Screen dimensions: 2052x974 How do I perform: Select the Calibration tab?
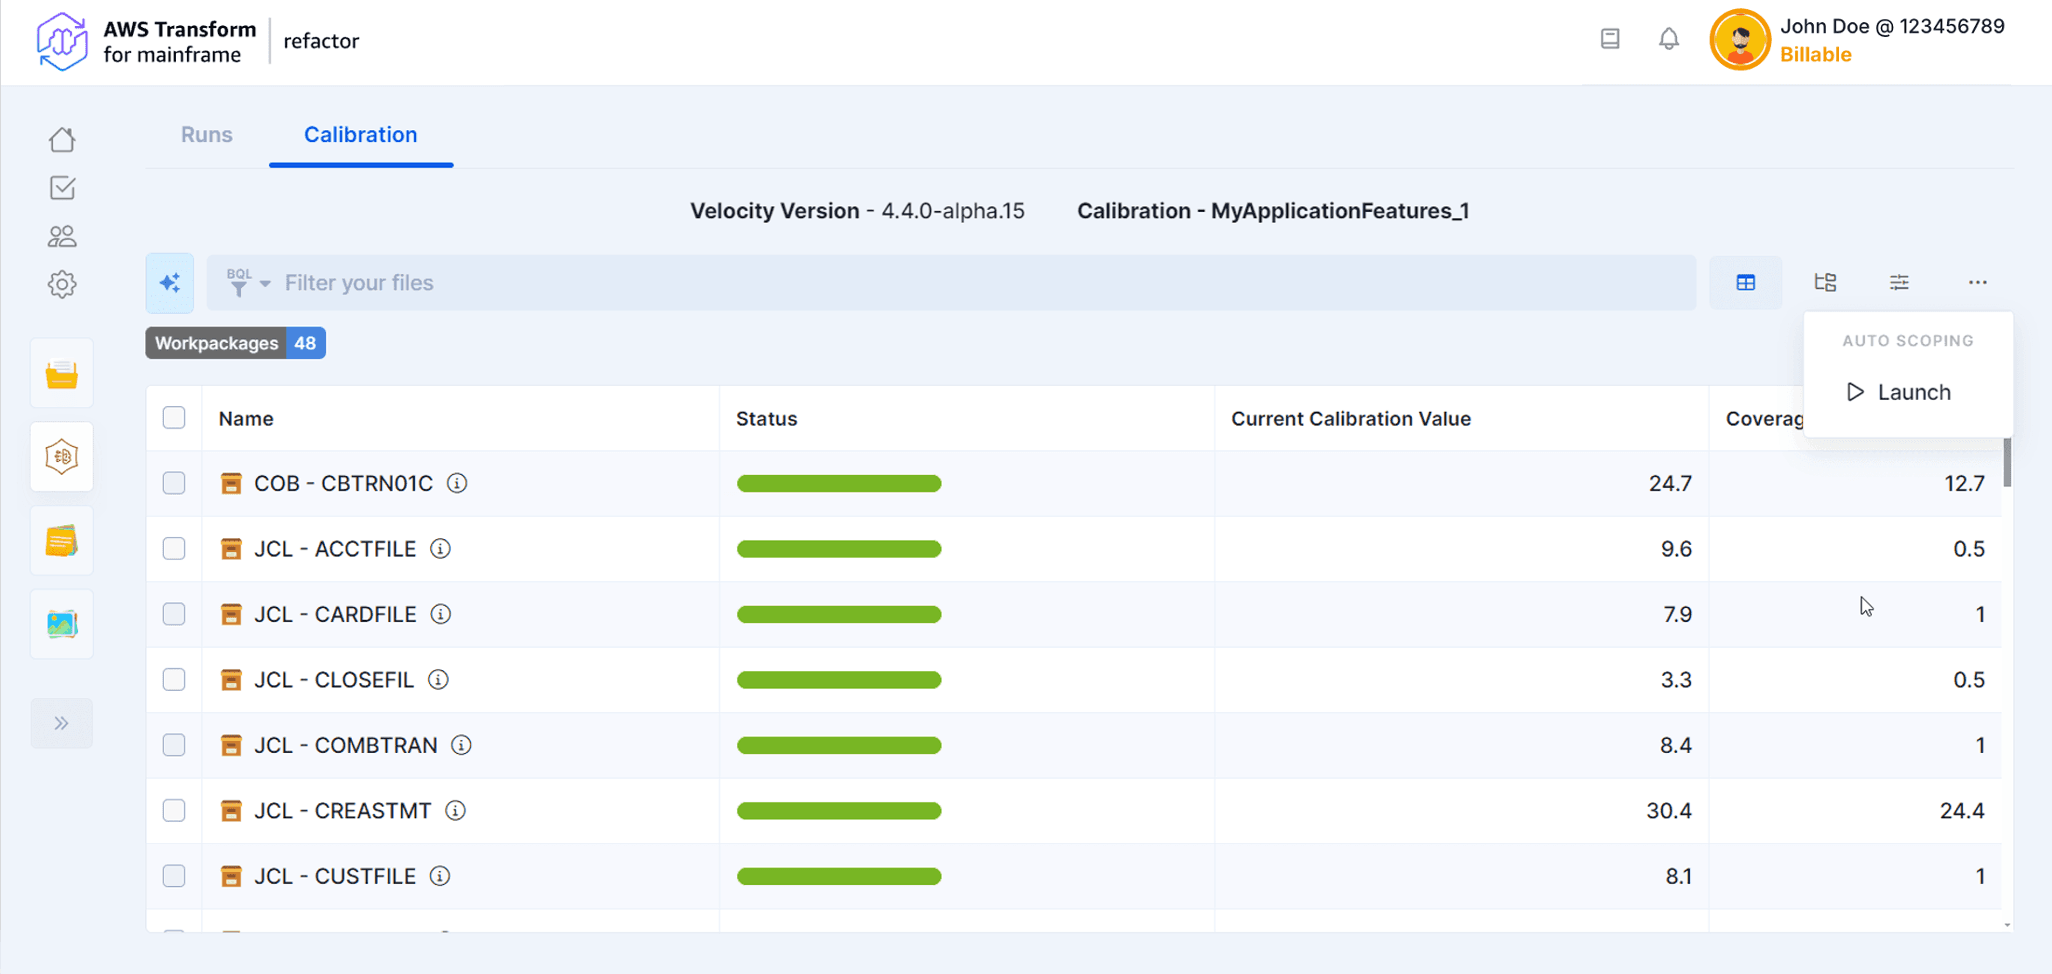(360, 135)
